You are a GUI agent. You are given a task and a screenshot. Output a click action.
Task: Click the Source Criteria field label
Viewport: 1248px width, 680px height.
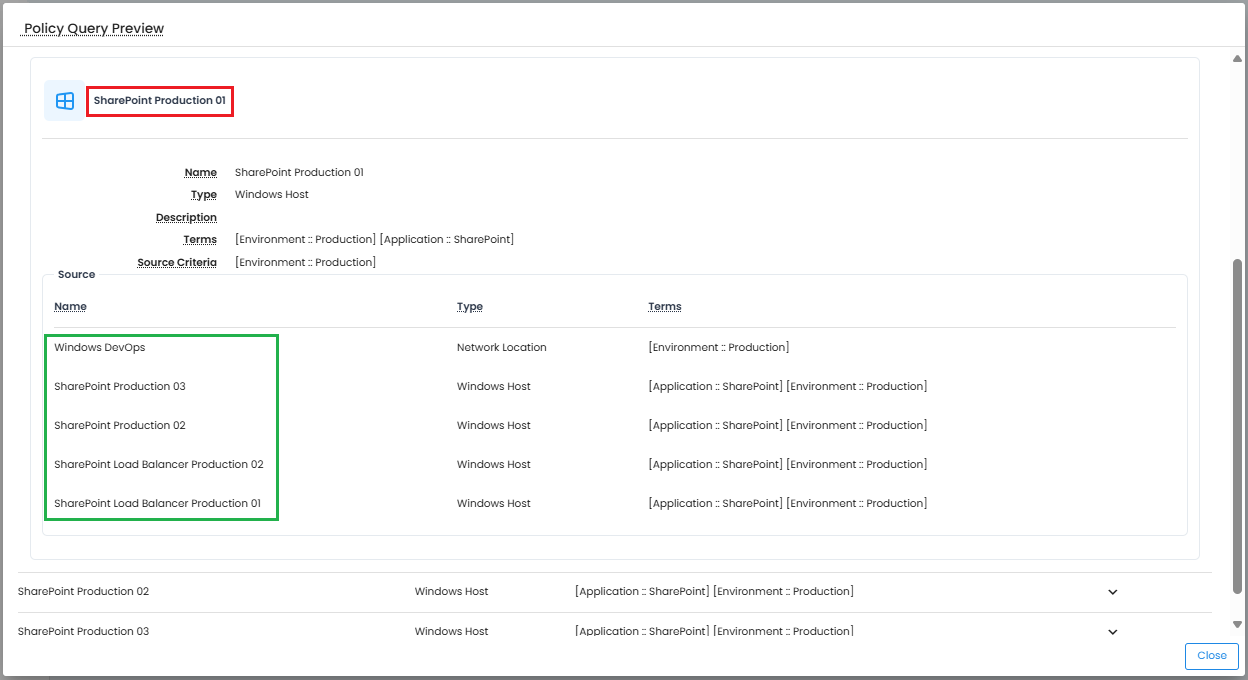[177, 263]
